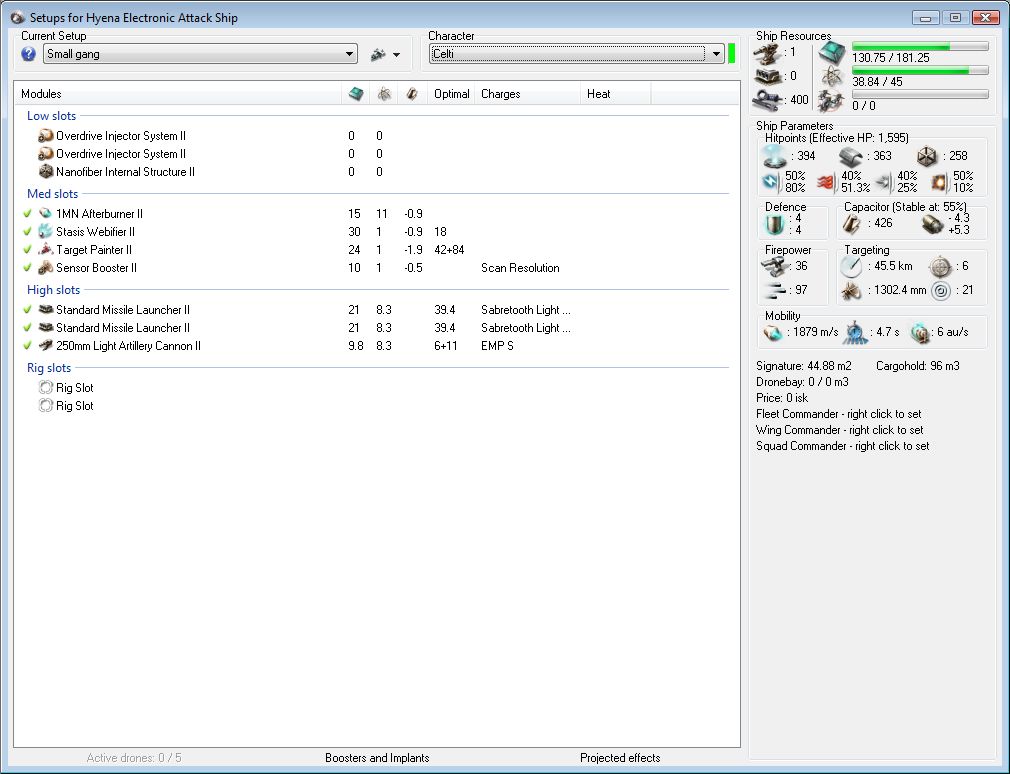This screenshot has height=774, width=1010.
Task: Click the targeting range icon showing 45.5 km
Action: pyautogui.click(x=851, y=267)
